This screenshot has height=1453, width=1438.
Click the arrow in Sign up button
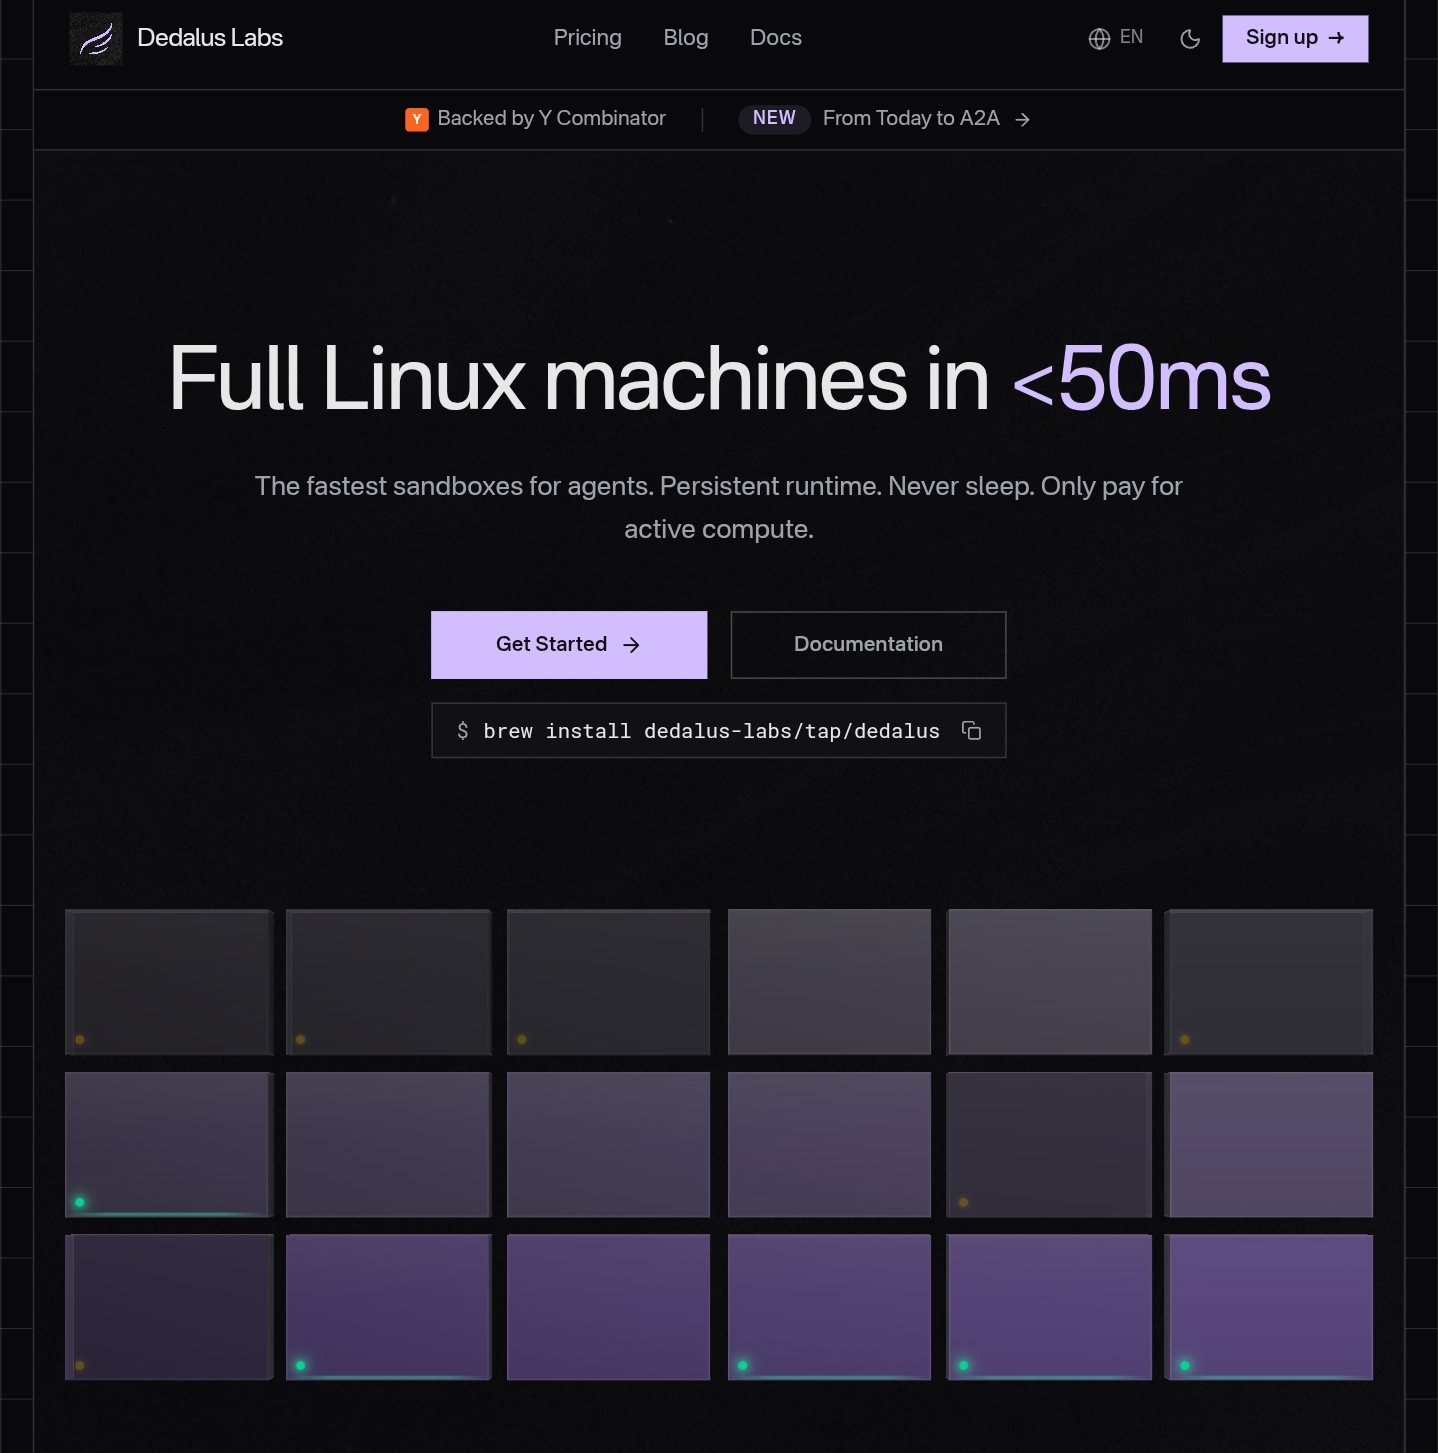click(1336, 38)
